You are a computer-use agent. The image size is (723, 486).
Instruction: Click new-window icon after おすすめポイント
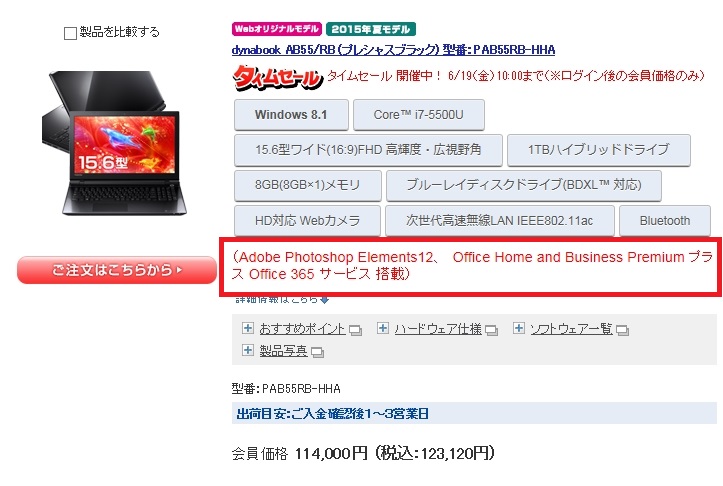coord(355,330)
